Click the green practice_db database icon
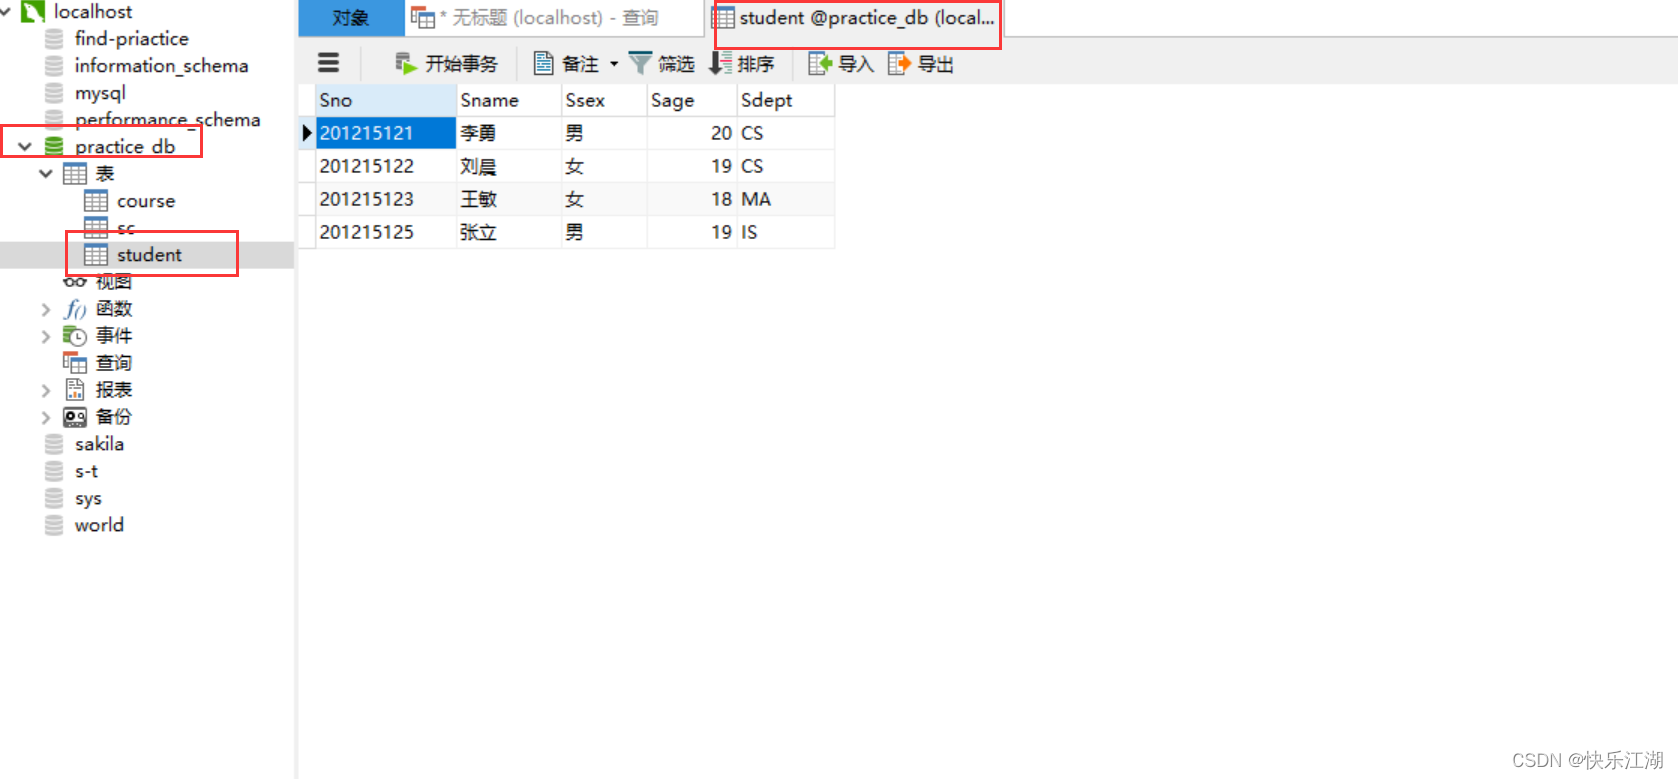1678x779 pixels. 54,146
